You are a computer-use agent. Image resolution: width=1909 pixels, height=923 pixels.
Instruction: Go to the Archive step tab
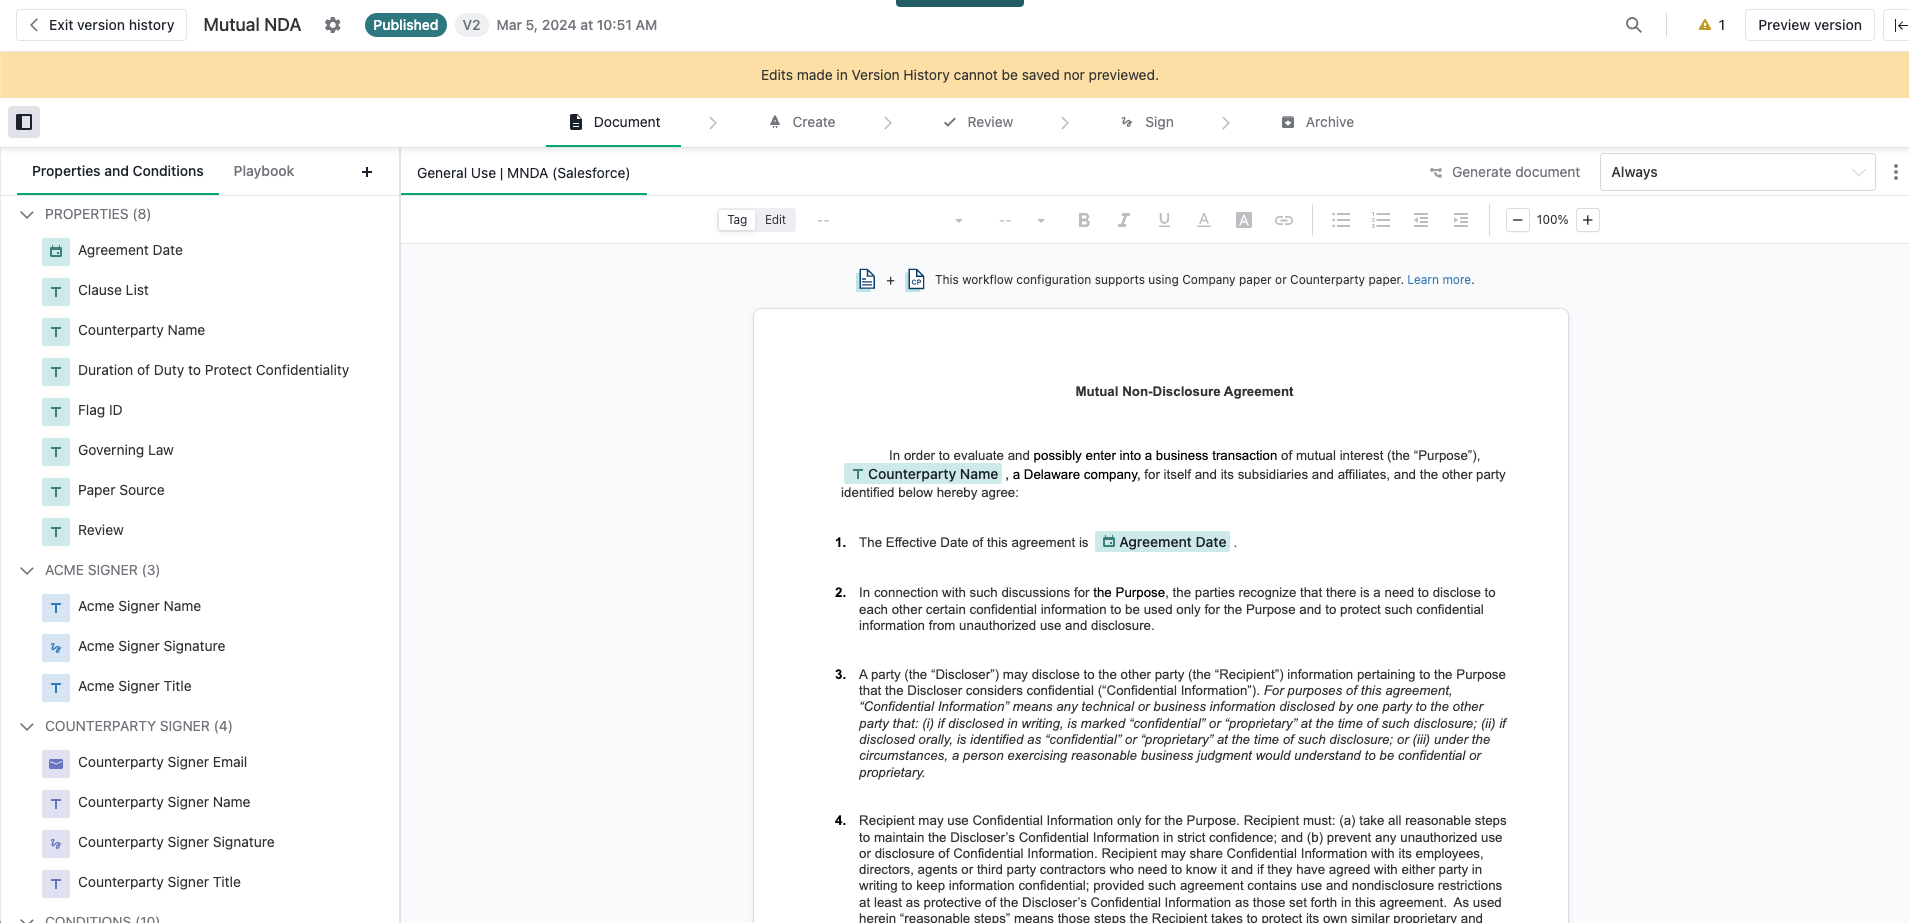[x=1318, y=122]
